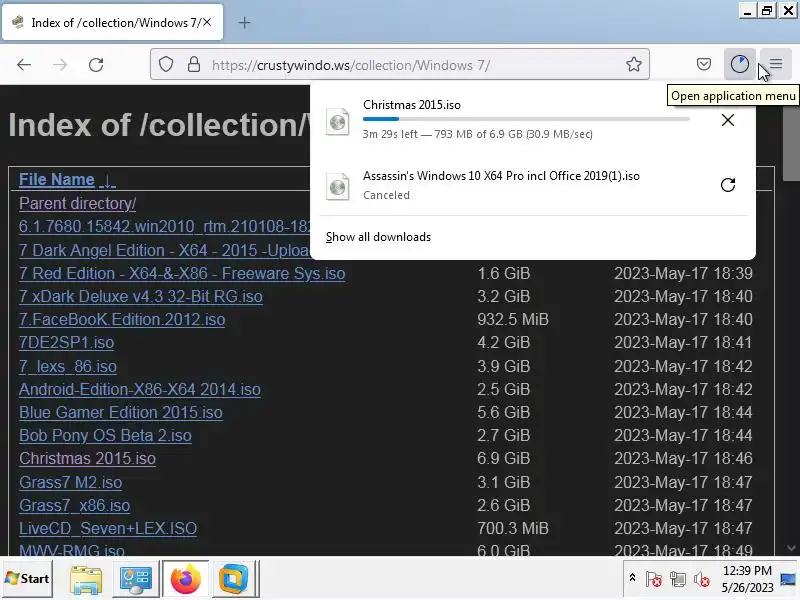The image size is (800, 600).
Task: Open the control panel taskbar icon
Action: click(x=135, y=579)
